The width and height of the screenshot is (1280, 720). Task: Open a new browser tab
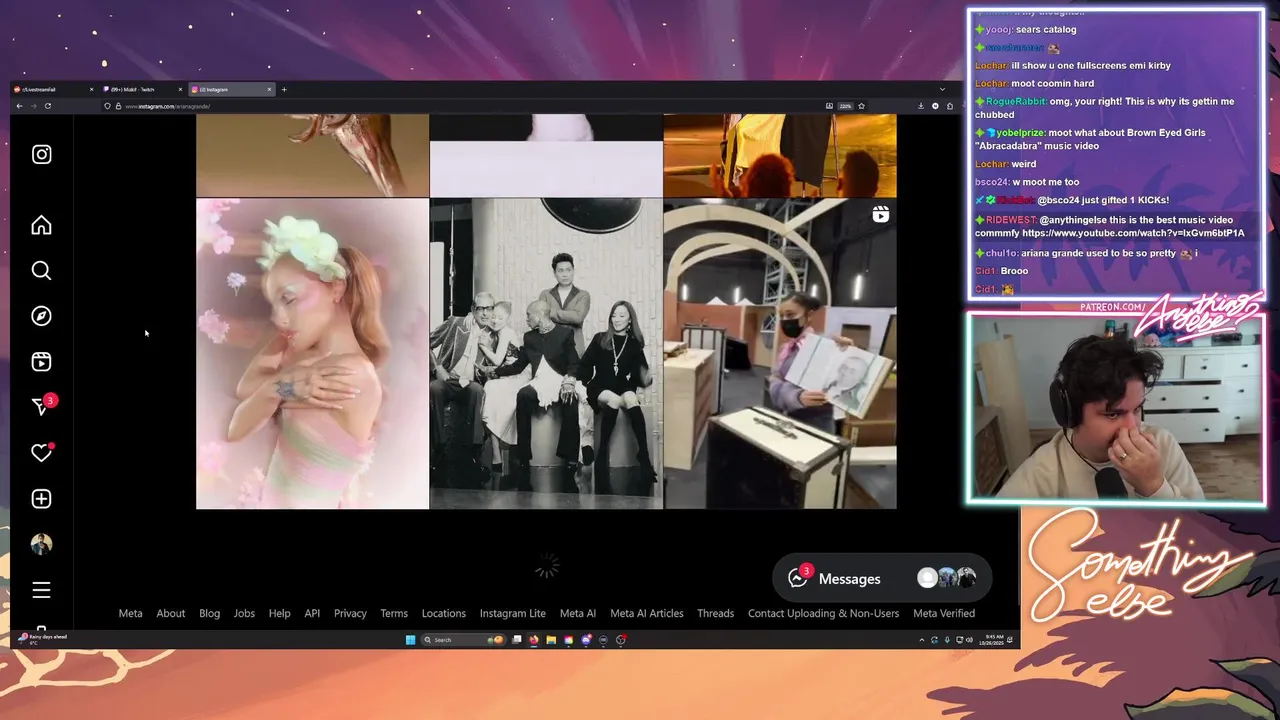click(x=284, y=89)
